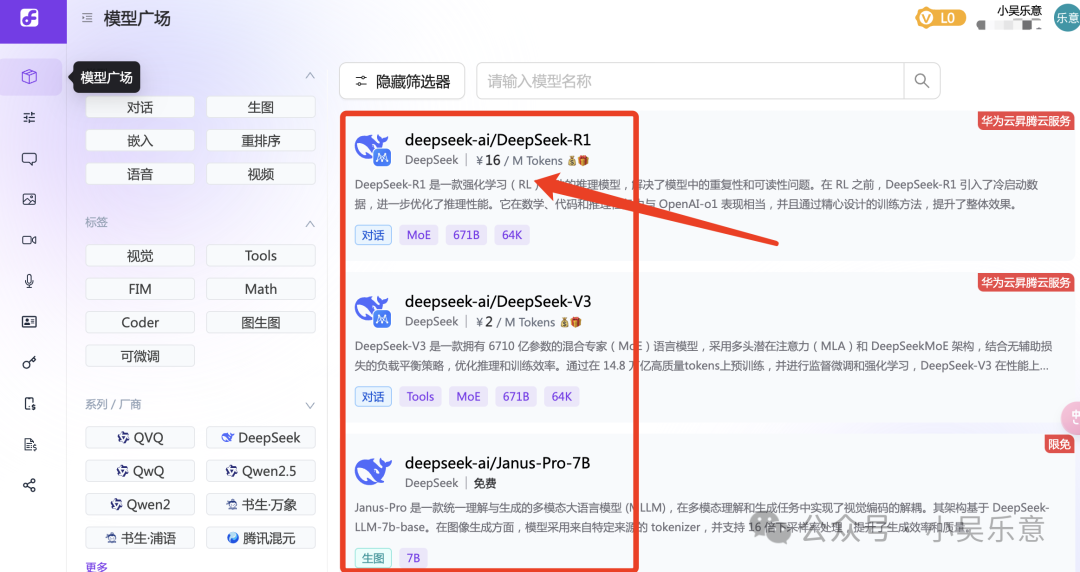Open the microphone voice sidebar icon
This screenshot has width=1080, height=572.
click(29, 280)
